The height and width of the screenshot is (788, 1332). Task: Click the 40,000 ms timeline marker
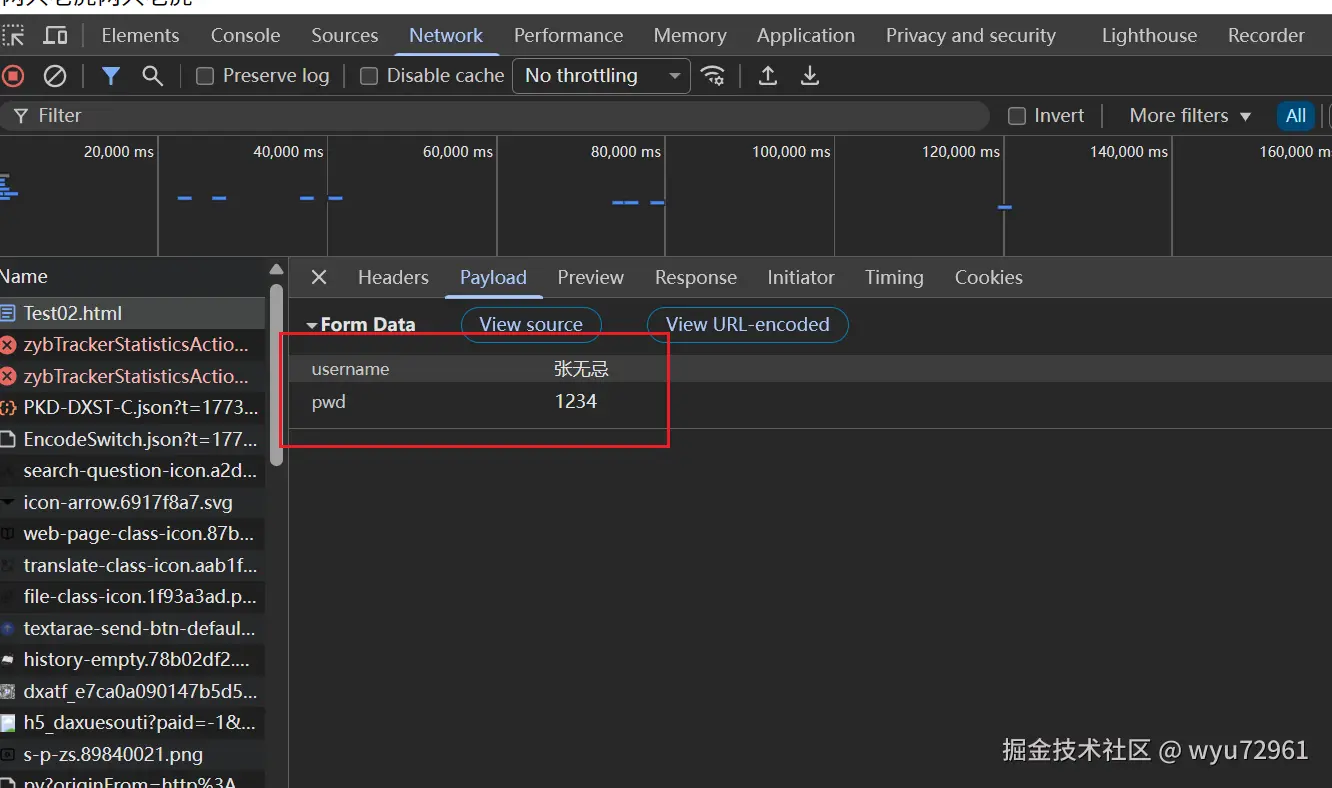coord(288,152)
